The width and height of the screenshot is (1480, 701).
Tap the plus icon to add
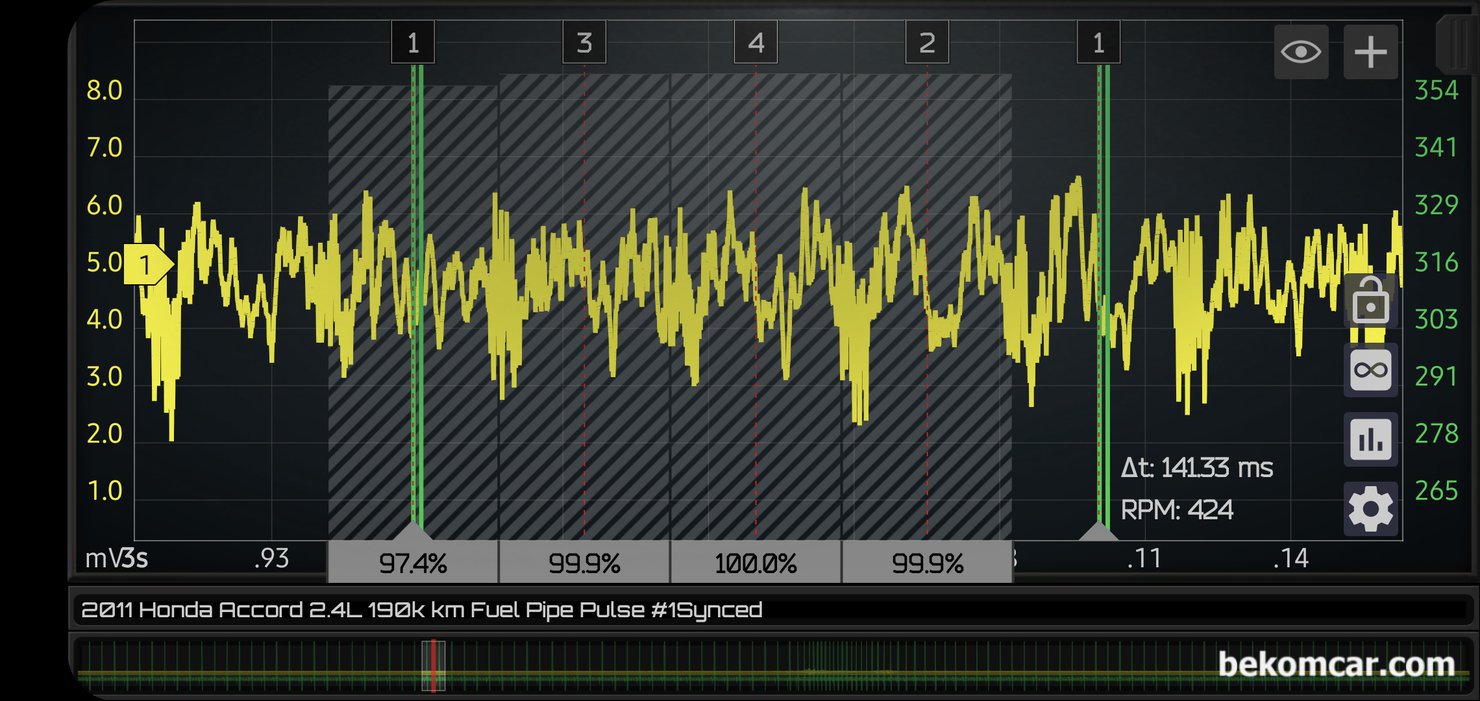click(x=1370, y=52)
